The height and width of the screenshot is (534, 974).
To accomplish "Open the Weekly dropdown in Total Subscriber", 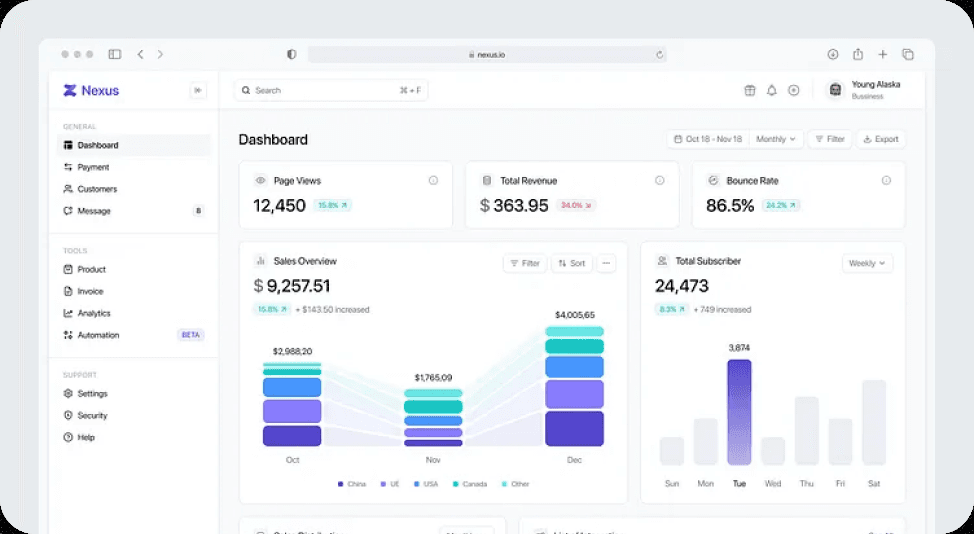I will point(868,263).
